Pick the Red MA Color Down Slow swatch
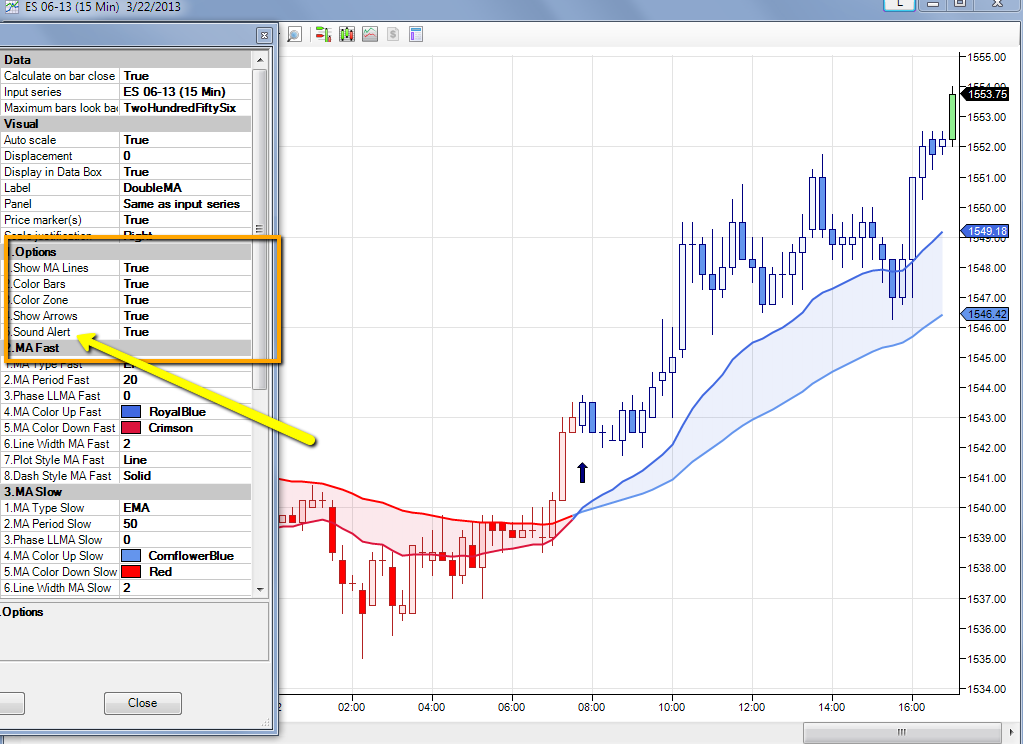The width and height of the screenshot is (1023, 744). pyautogui.click(x=131, y=572)
